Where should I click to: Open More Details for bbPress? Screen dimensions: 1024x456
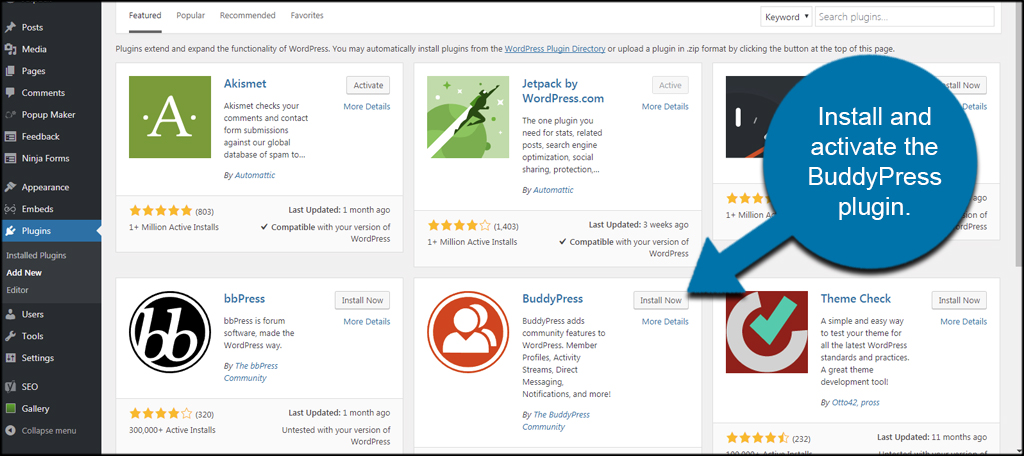coord(367,322)
